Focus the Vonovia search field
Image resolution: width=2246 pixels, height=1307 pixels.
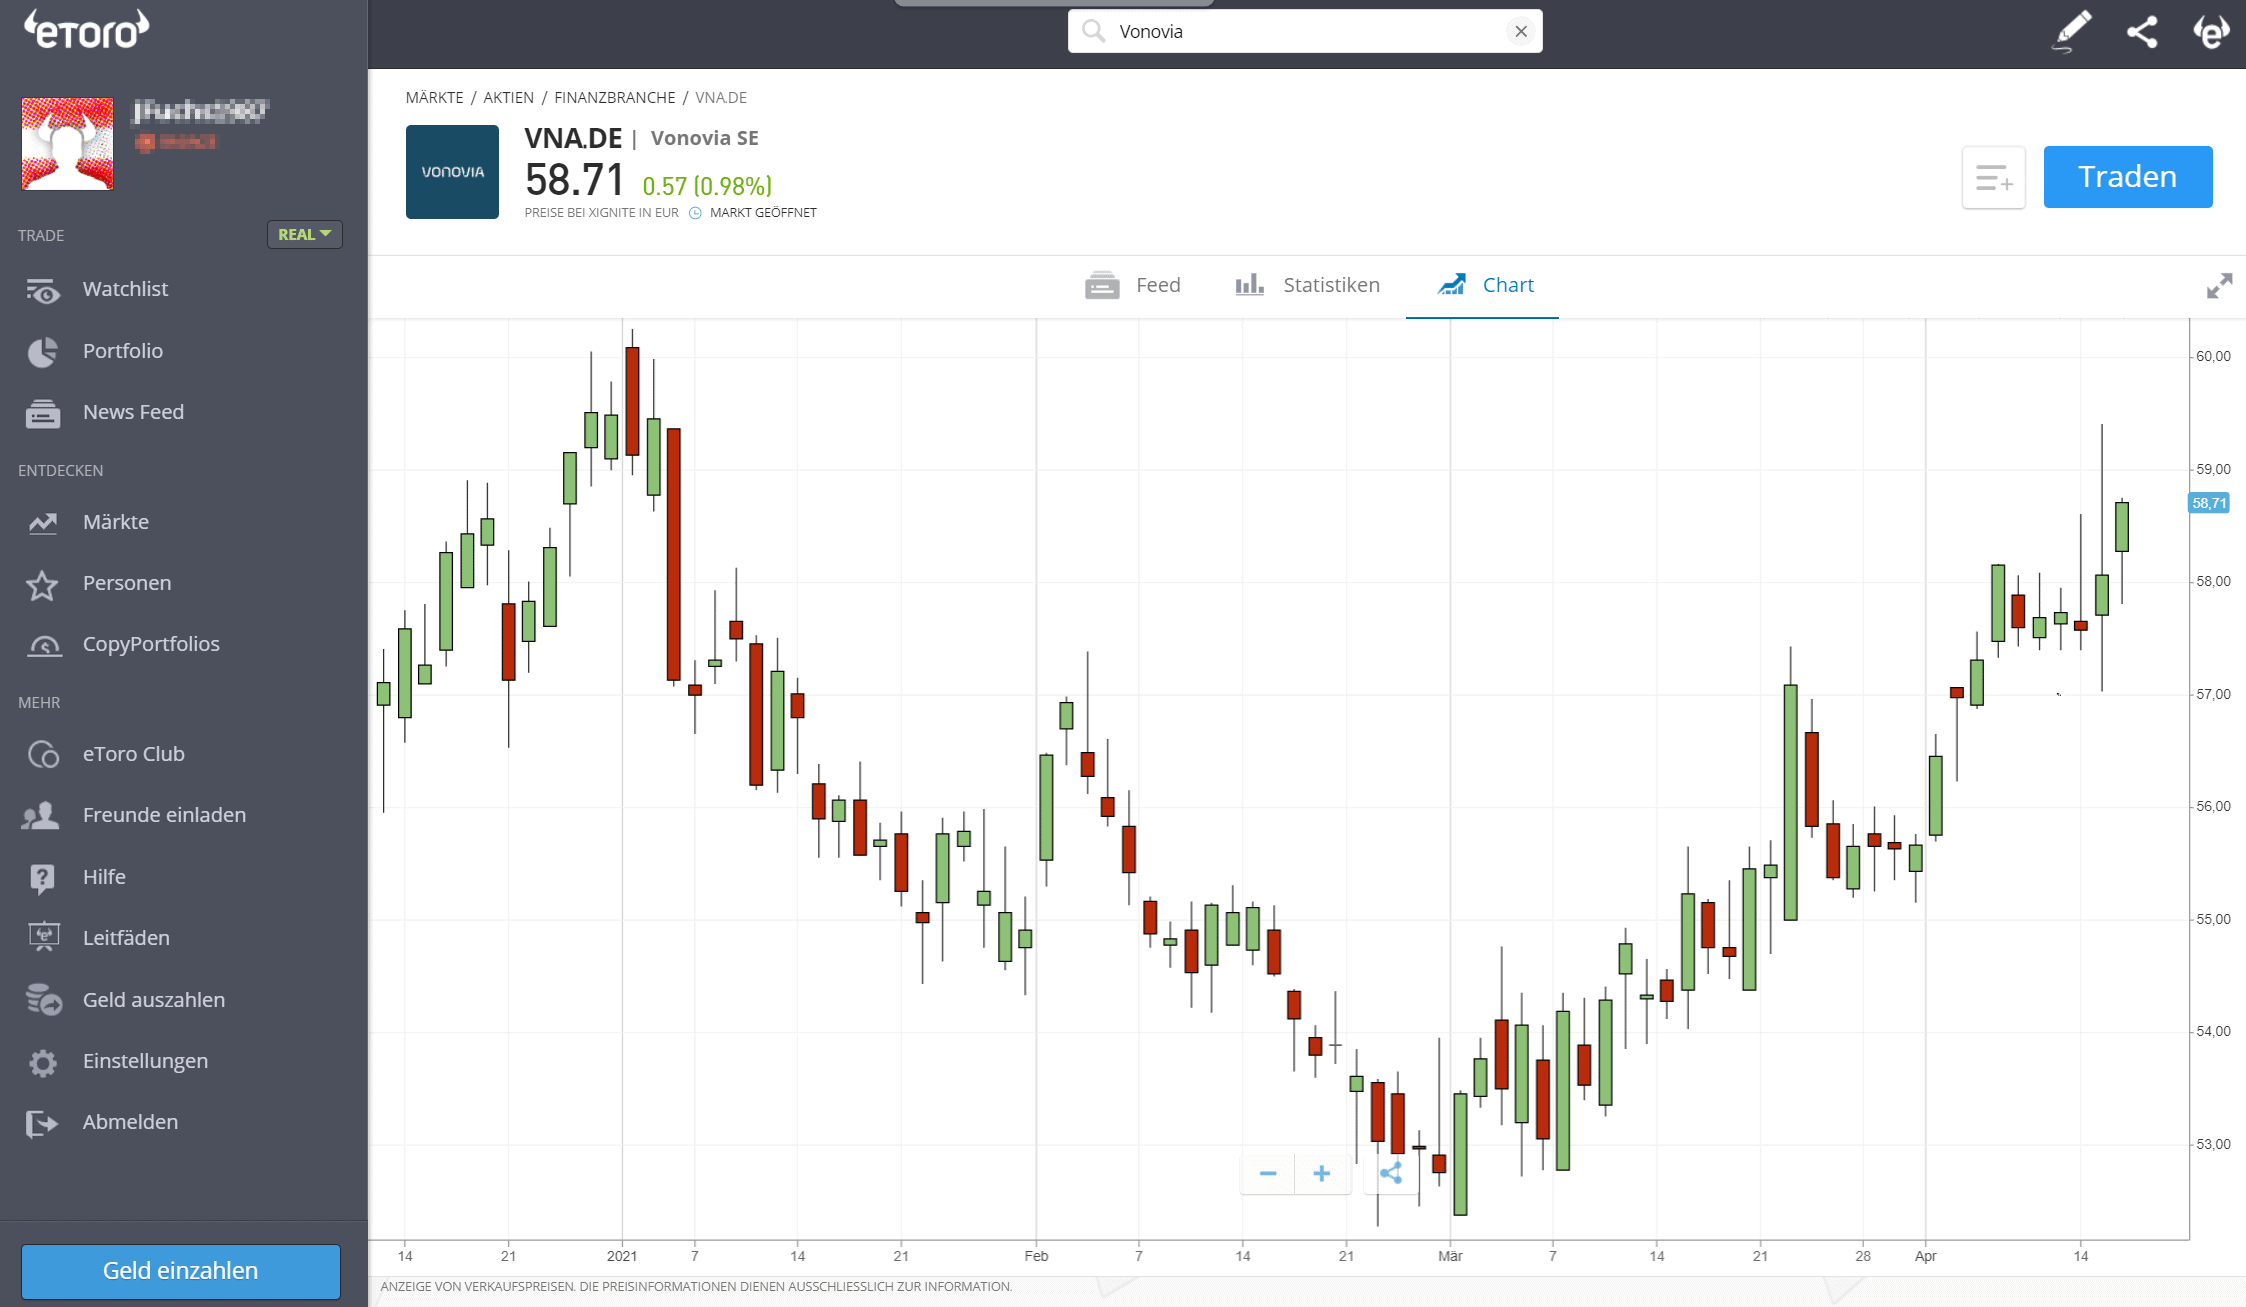(x=1306, y=31)
